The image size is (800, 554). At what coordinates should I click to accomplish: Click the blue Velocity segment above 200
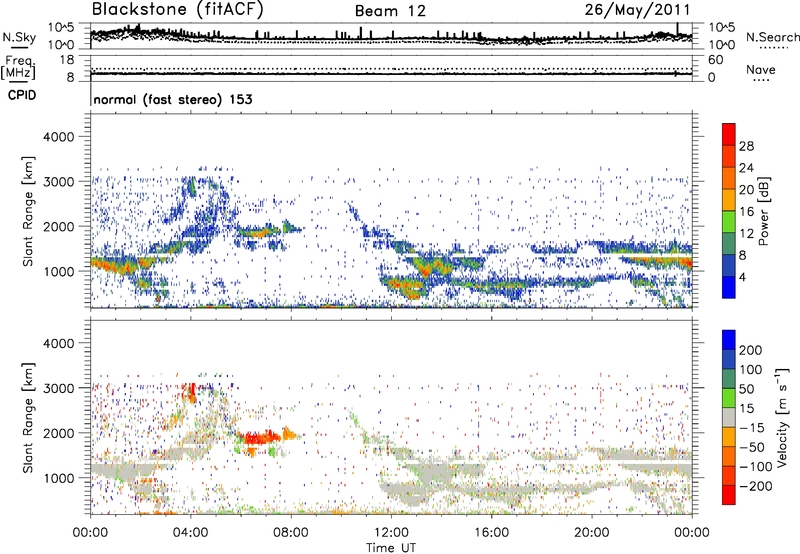(729, 340)
